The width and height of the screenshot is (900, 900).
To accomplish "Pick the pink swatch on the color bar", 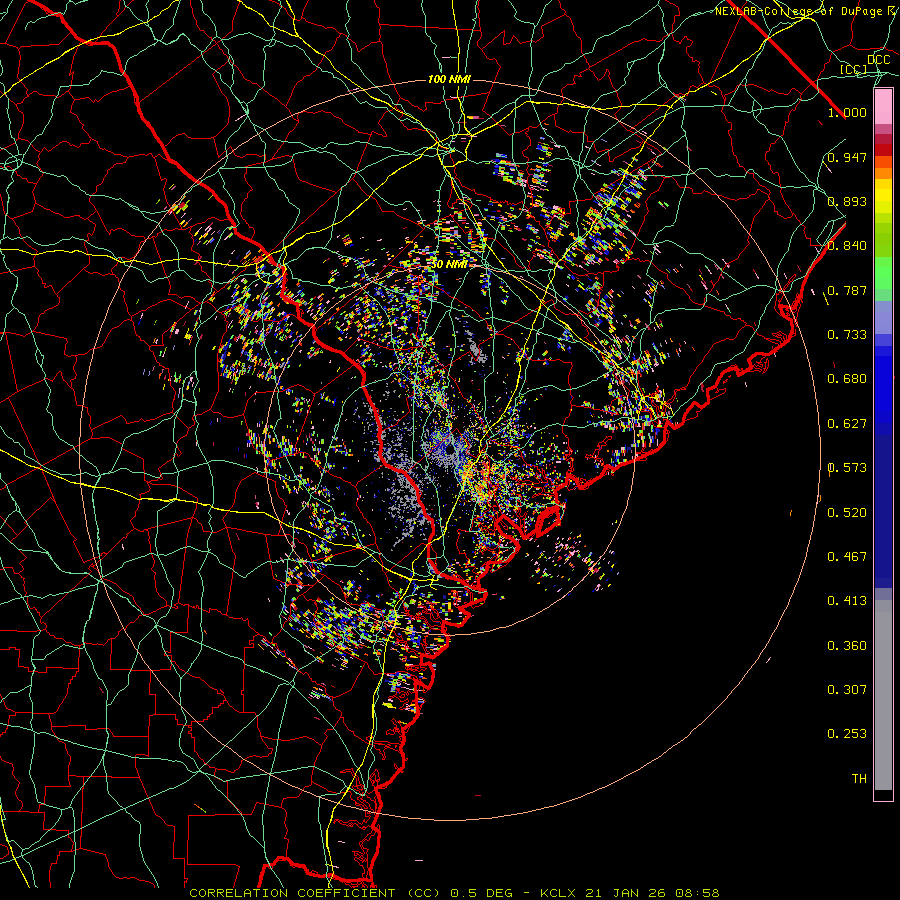I will pos(883,107).
